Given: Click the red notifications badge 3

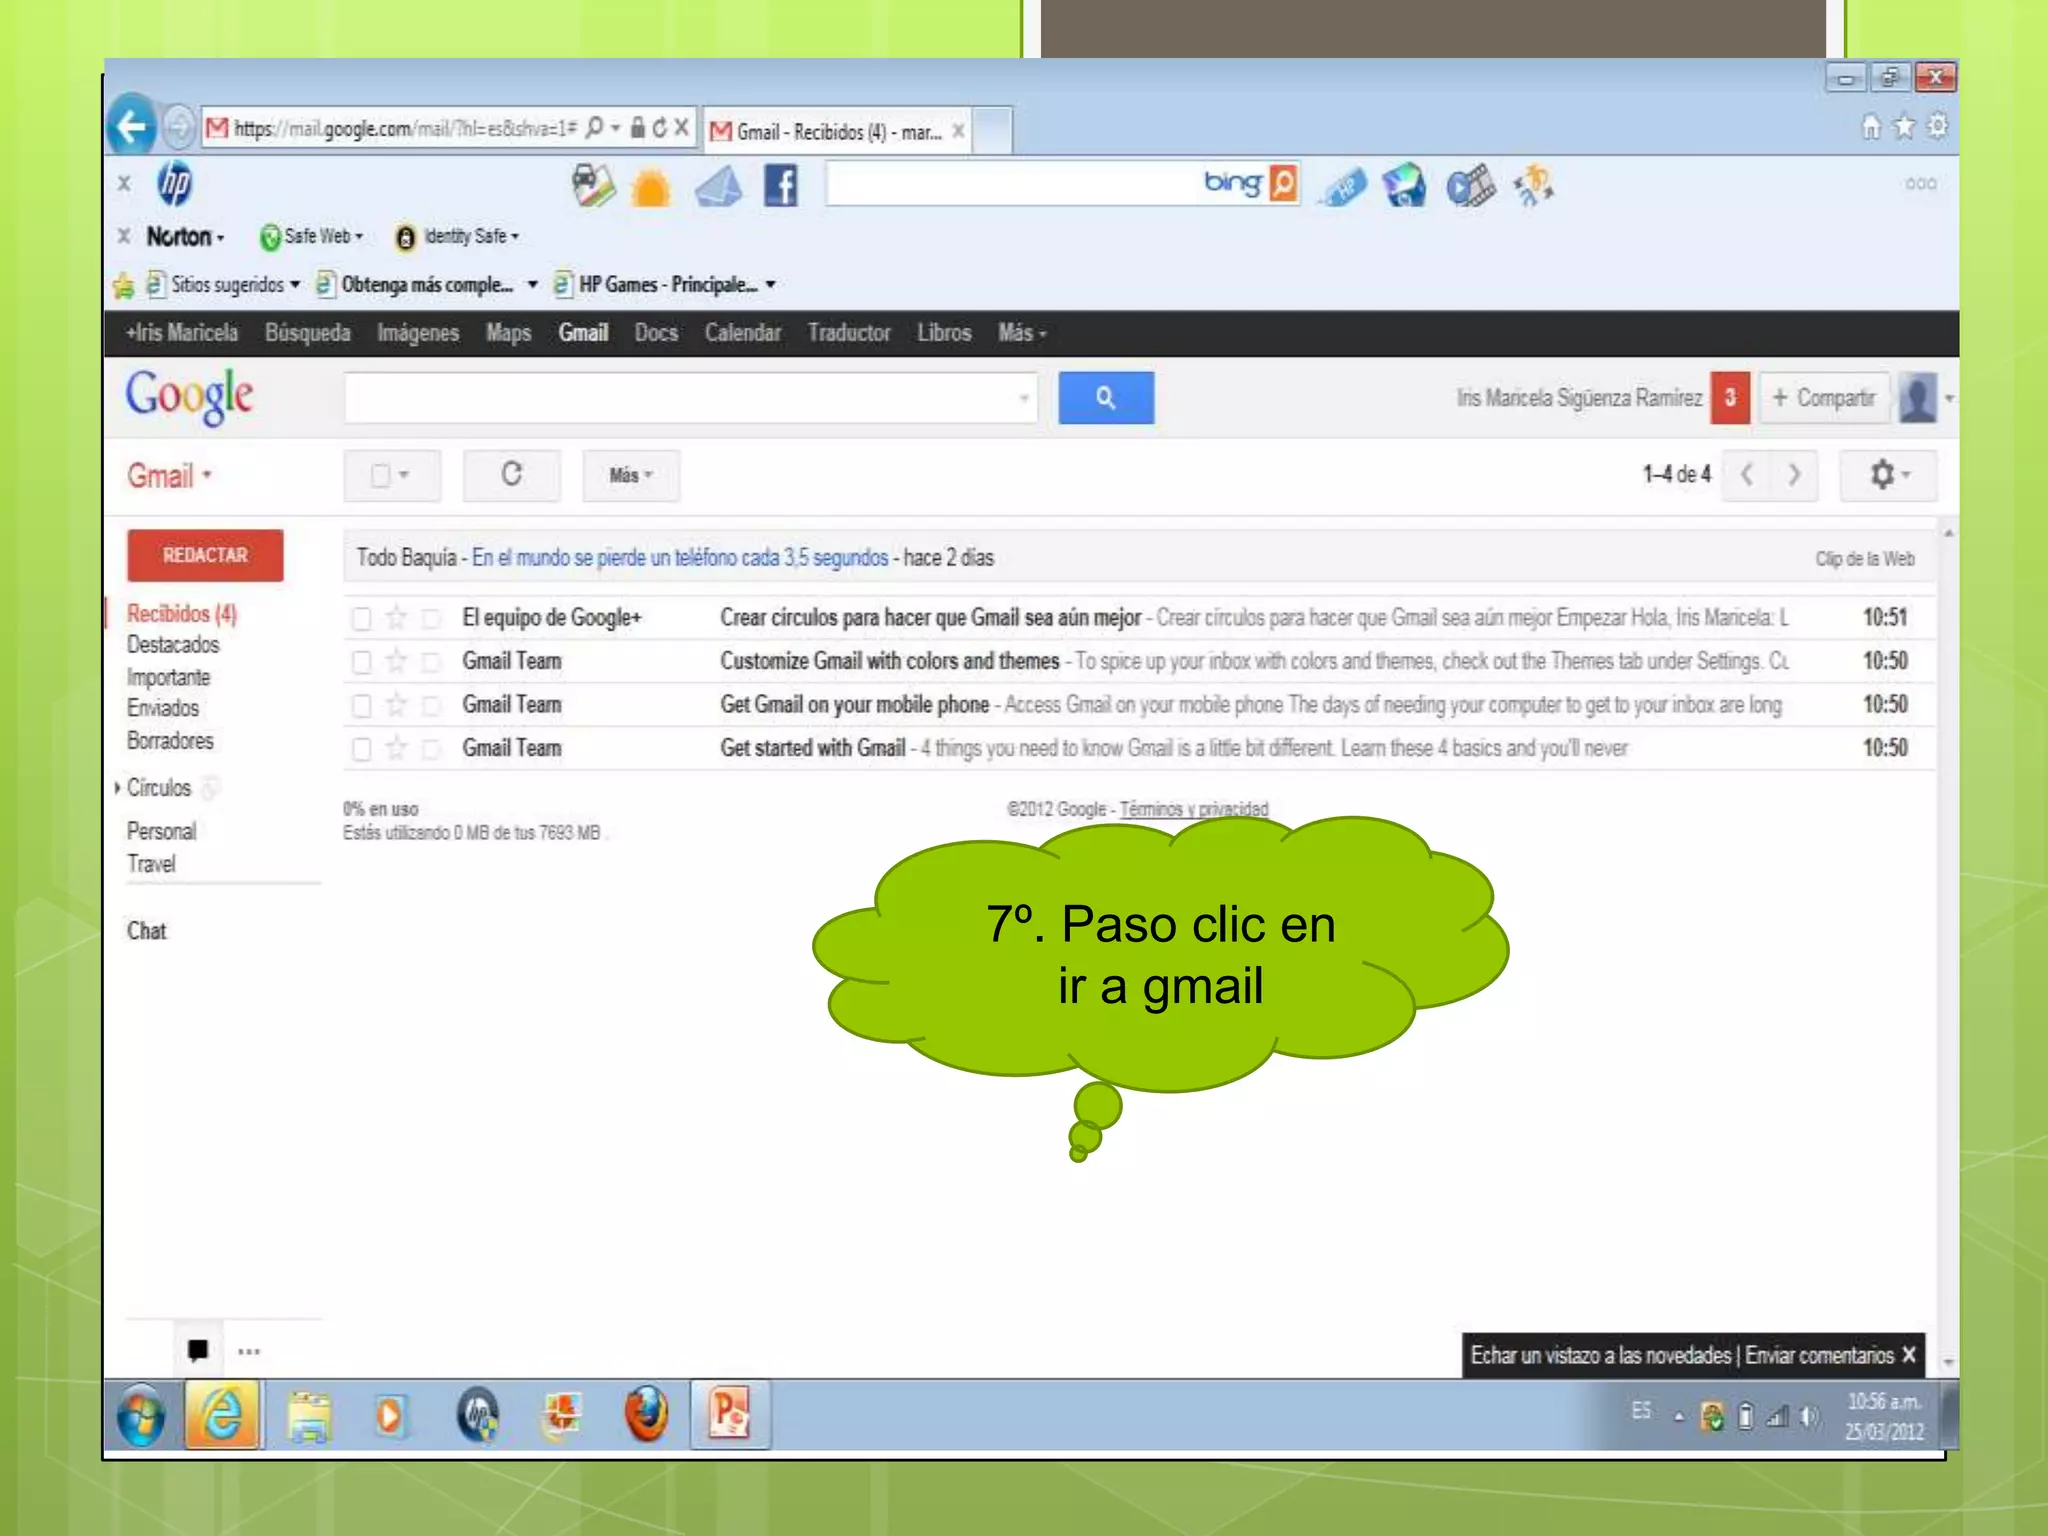Looking at the screenshot, I should point(1730,398).
